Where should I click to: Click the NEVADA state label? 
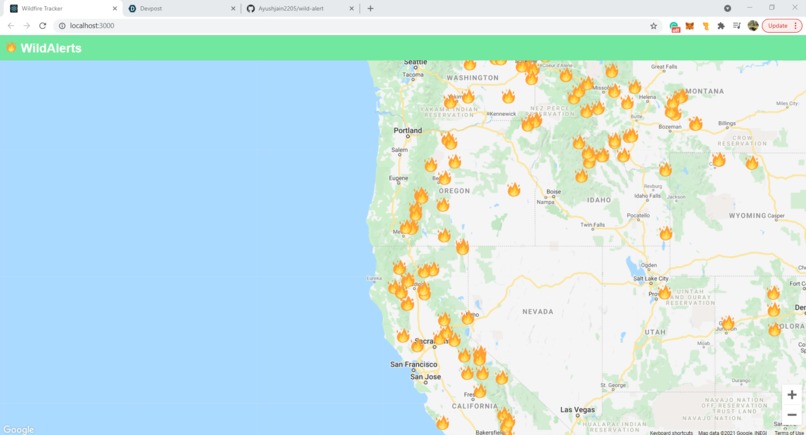coord(538,312)
